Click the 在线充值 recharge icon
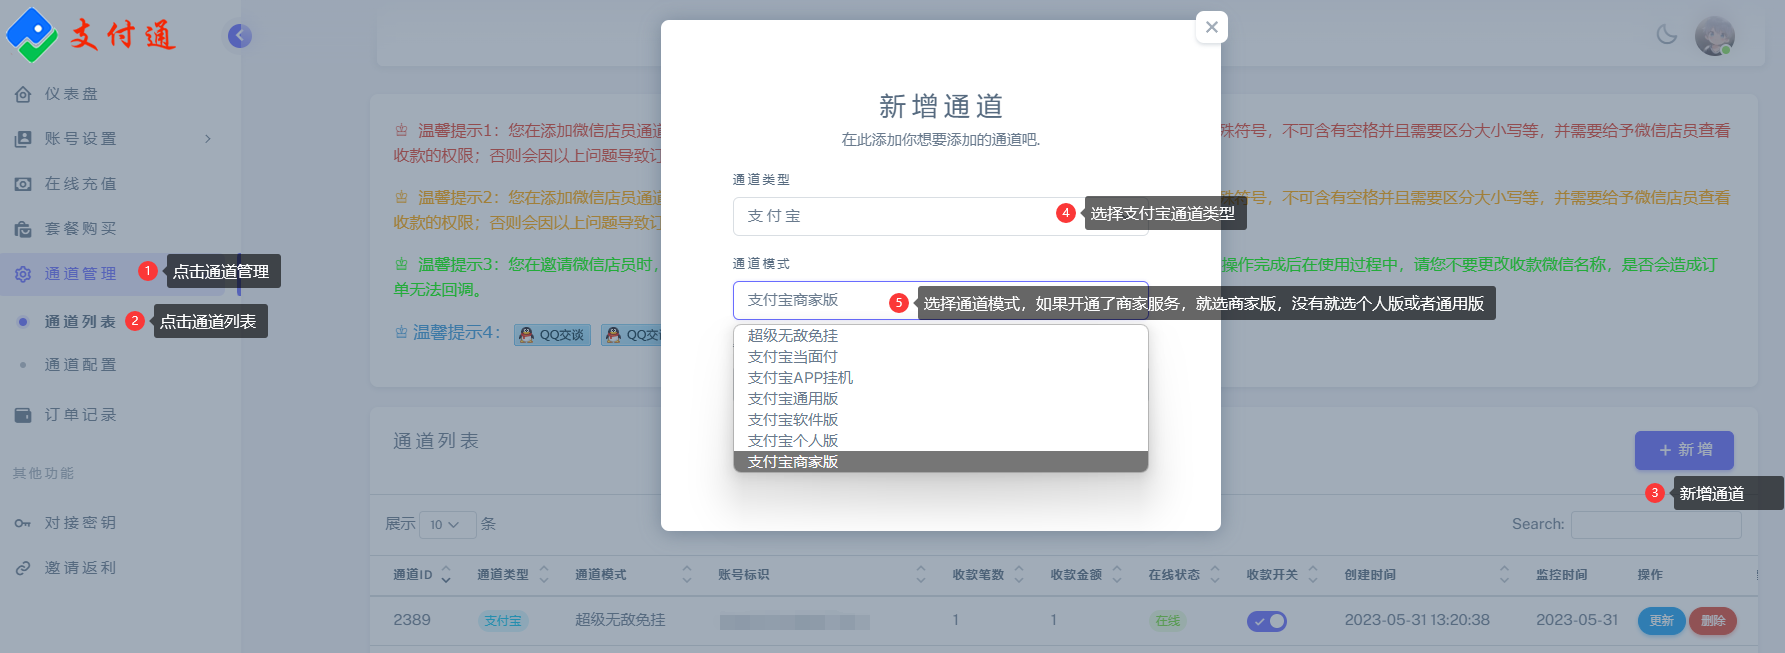1785x653 pixels. coord(23,184)
